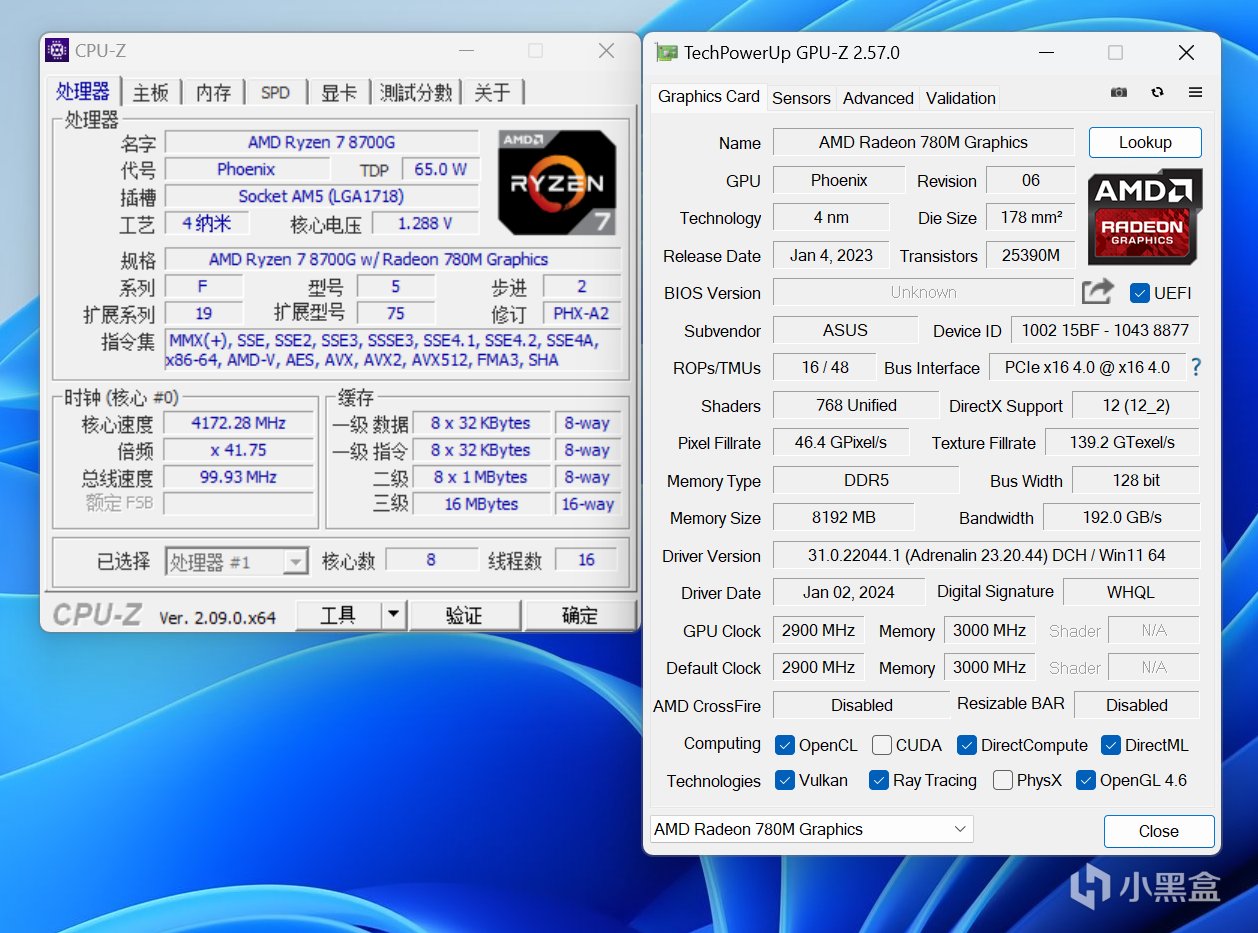Toggle the Ray Tracing checkbox

pyautogui.click(x=879, y=780)
